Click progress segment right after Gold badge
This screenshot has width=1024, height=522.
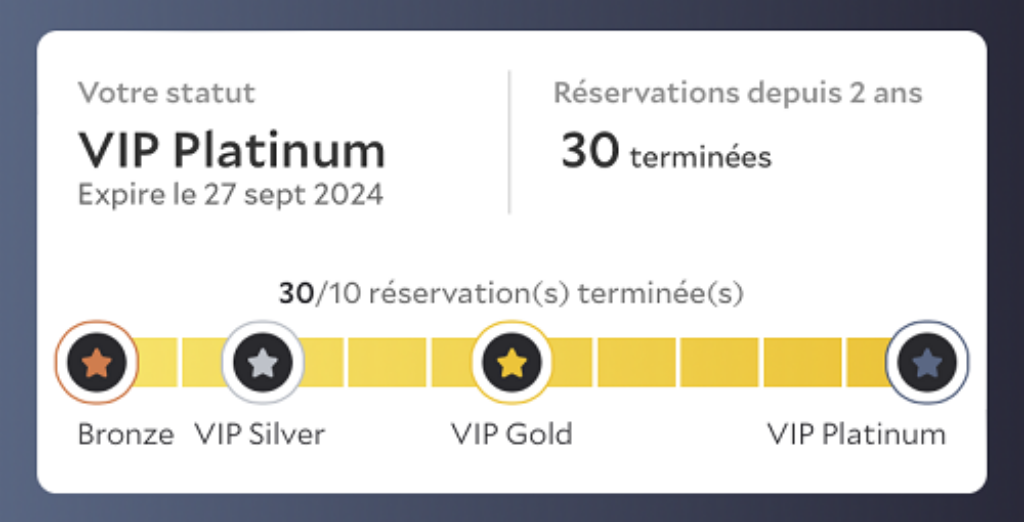[x=570, y=362]
